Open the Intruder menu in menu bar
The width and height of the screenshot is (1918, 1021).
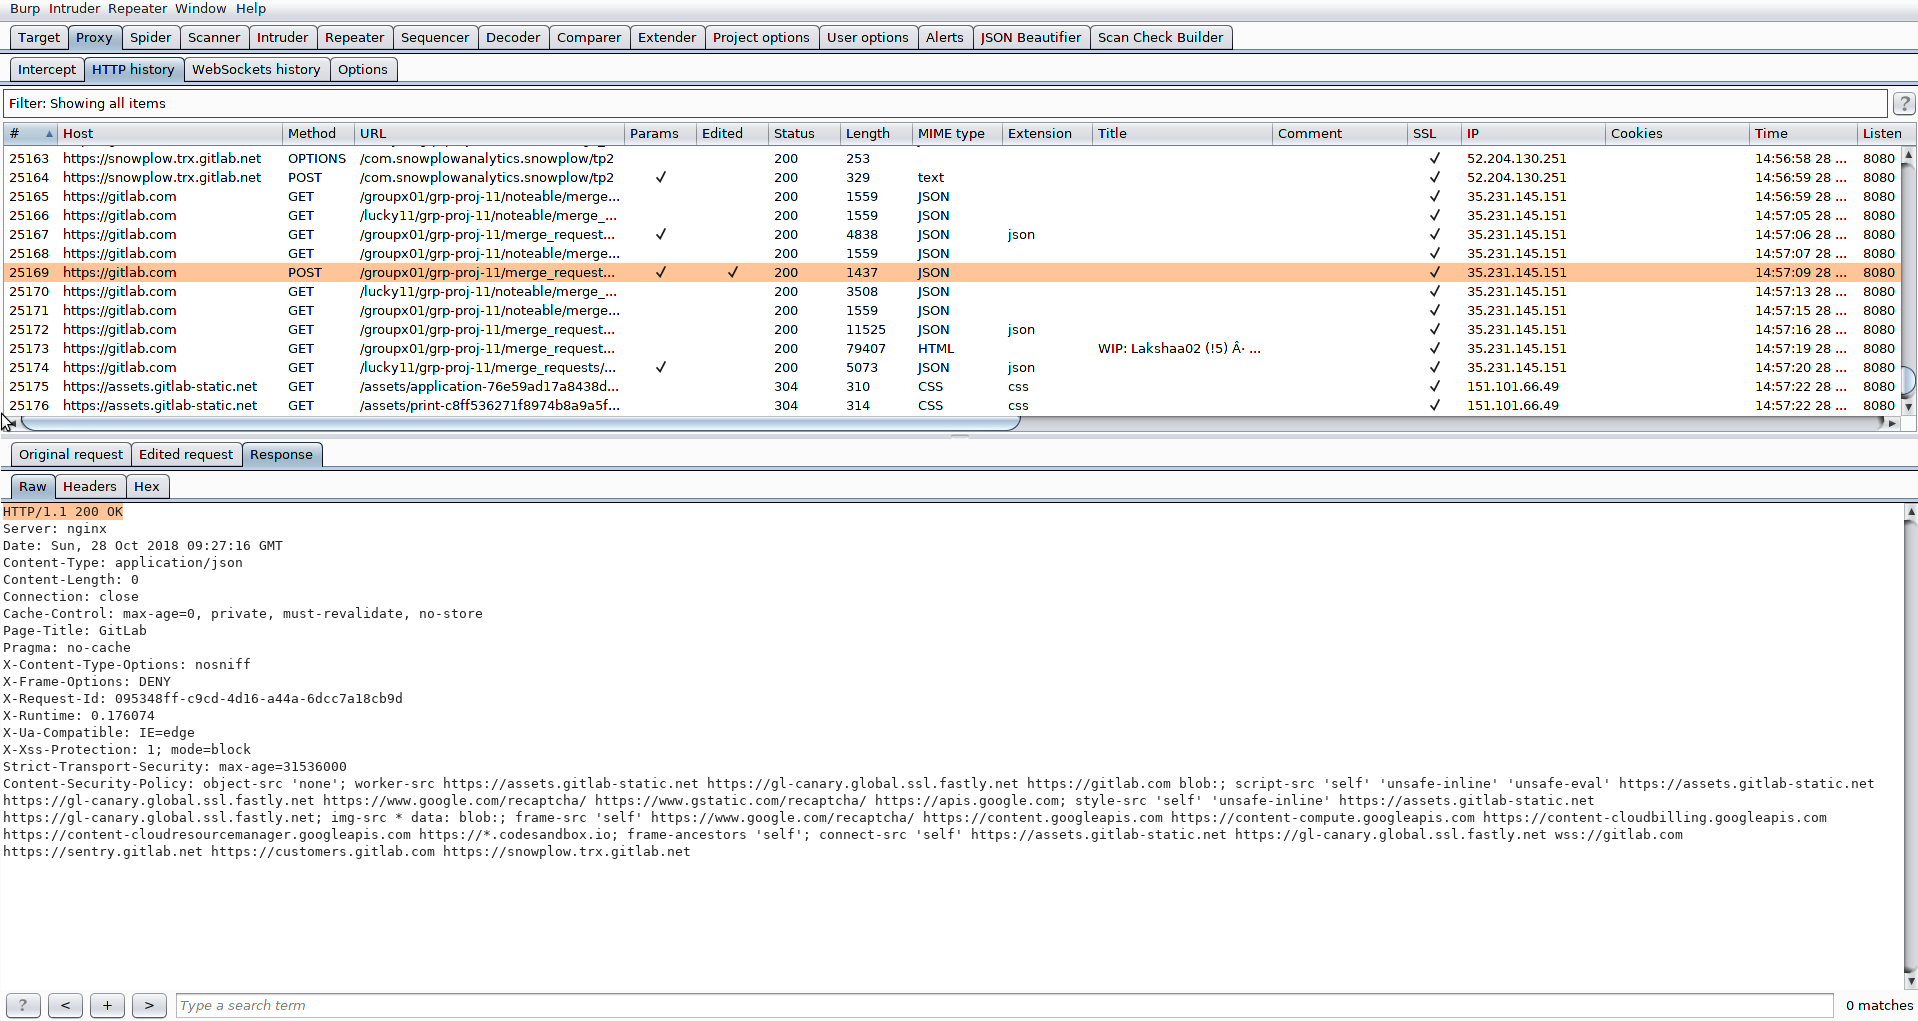tap(74, 9)
